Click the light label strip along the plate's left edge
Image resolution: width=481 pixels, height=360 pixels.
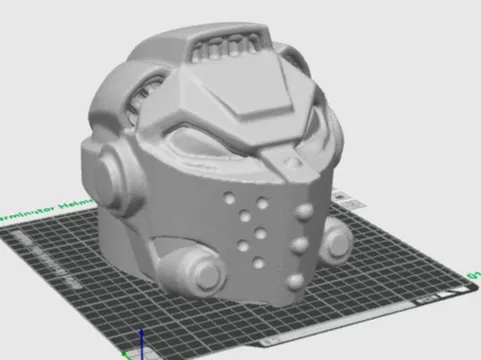tap(47, 260)
